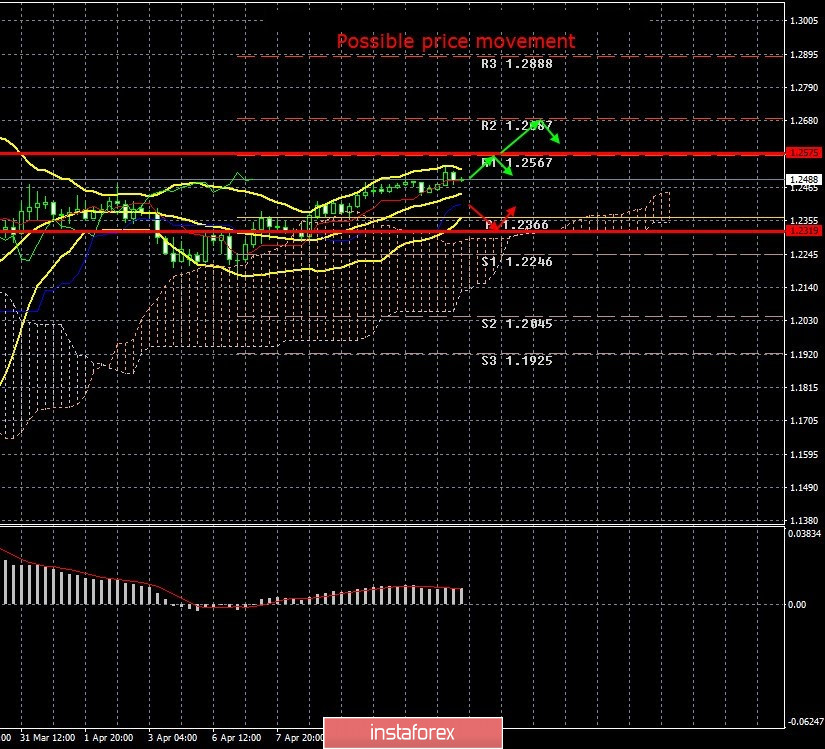
Task: Select the R1 1.2567 pivot label
Action: pos(517,163)
